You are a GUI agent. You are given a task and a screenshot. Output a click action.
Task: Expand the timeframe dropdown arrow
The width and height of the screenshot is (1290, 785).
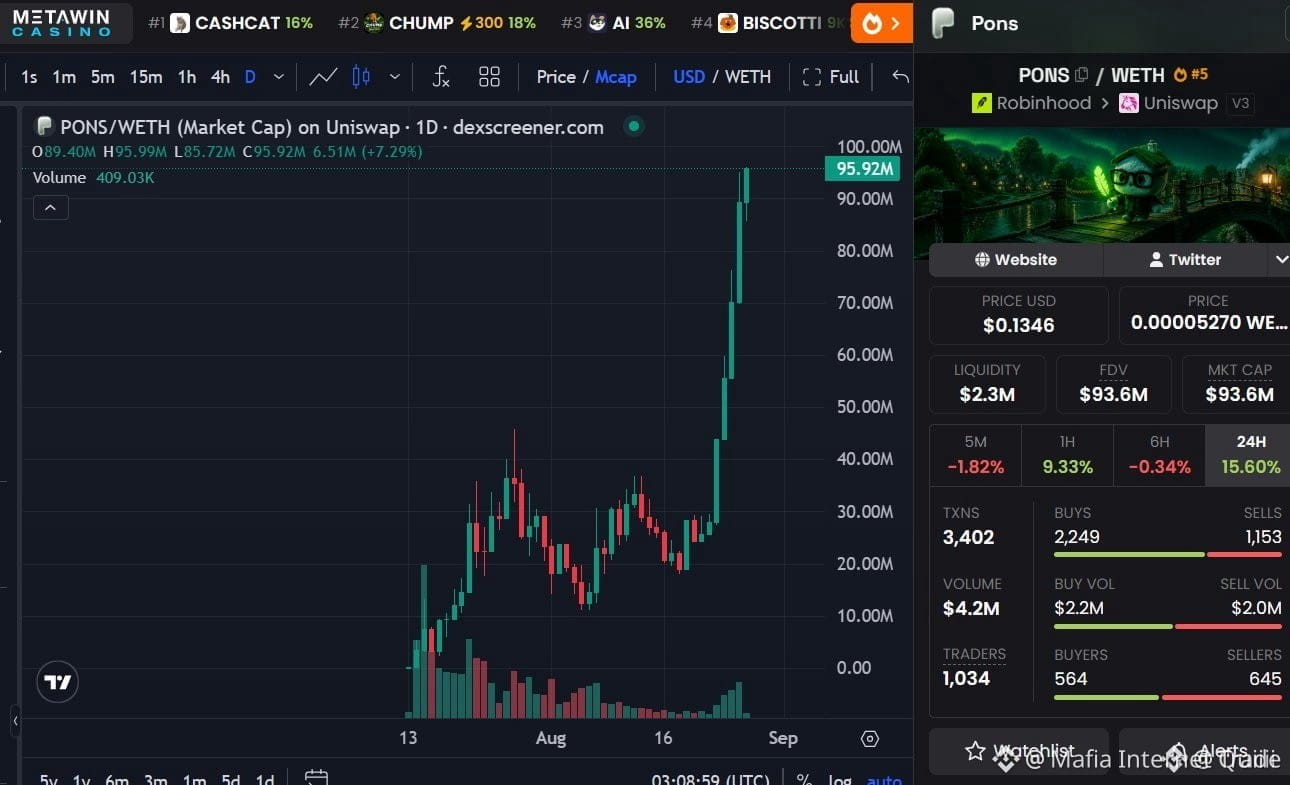[x=279, y=77]
